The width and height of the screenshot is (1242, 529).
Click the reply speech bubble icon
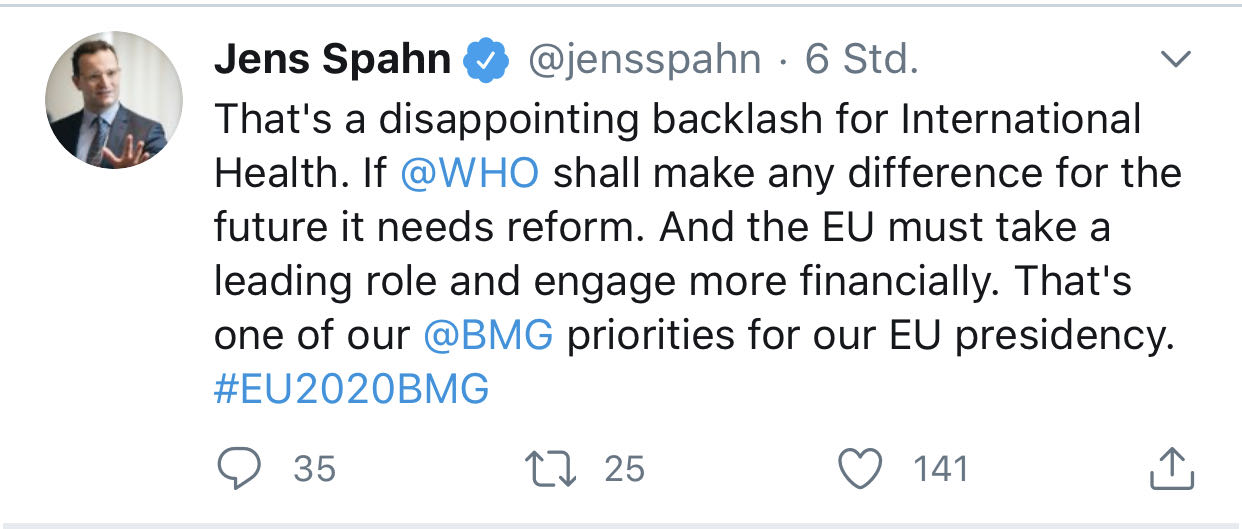coord(239,468)
